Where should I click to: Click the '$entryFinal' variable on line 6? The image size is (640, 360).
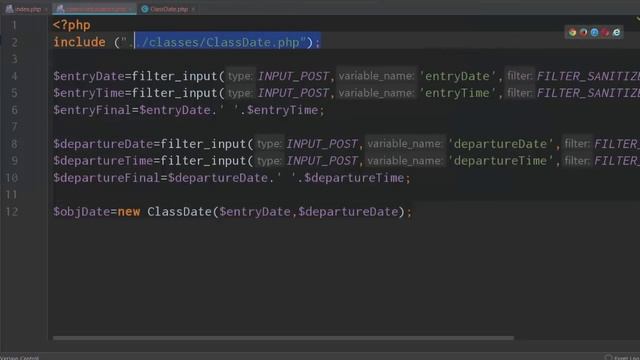92,110
